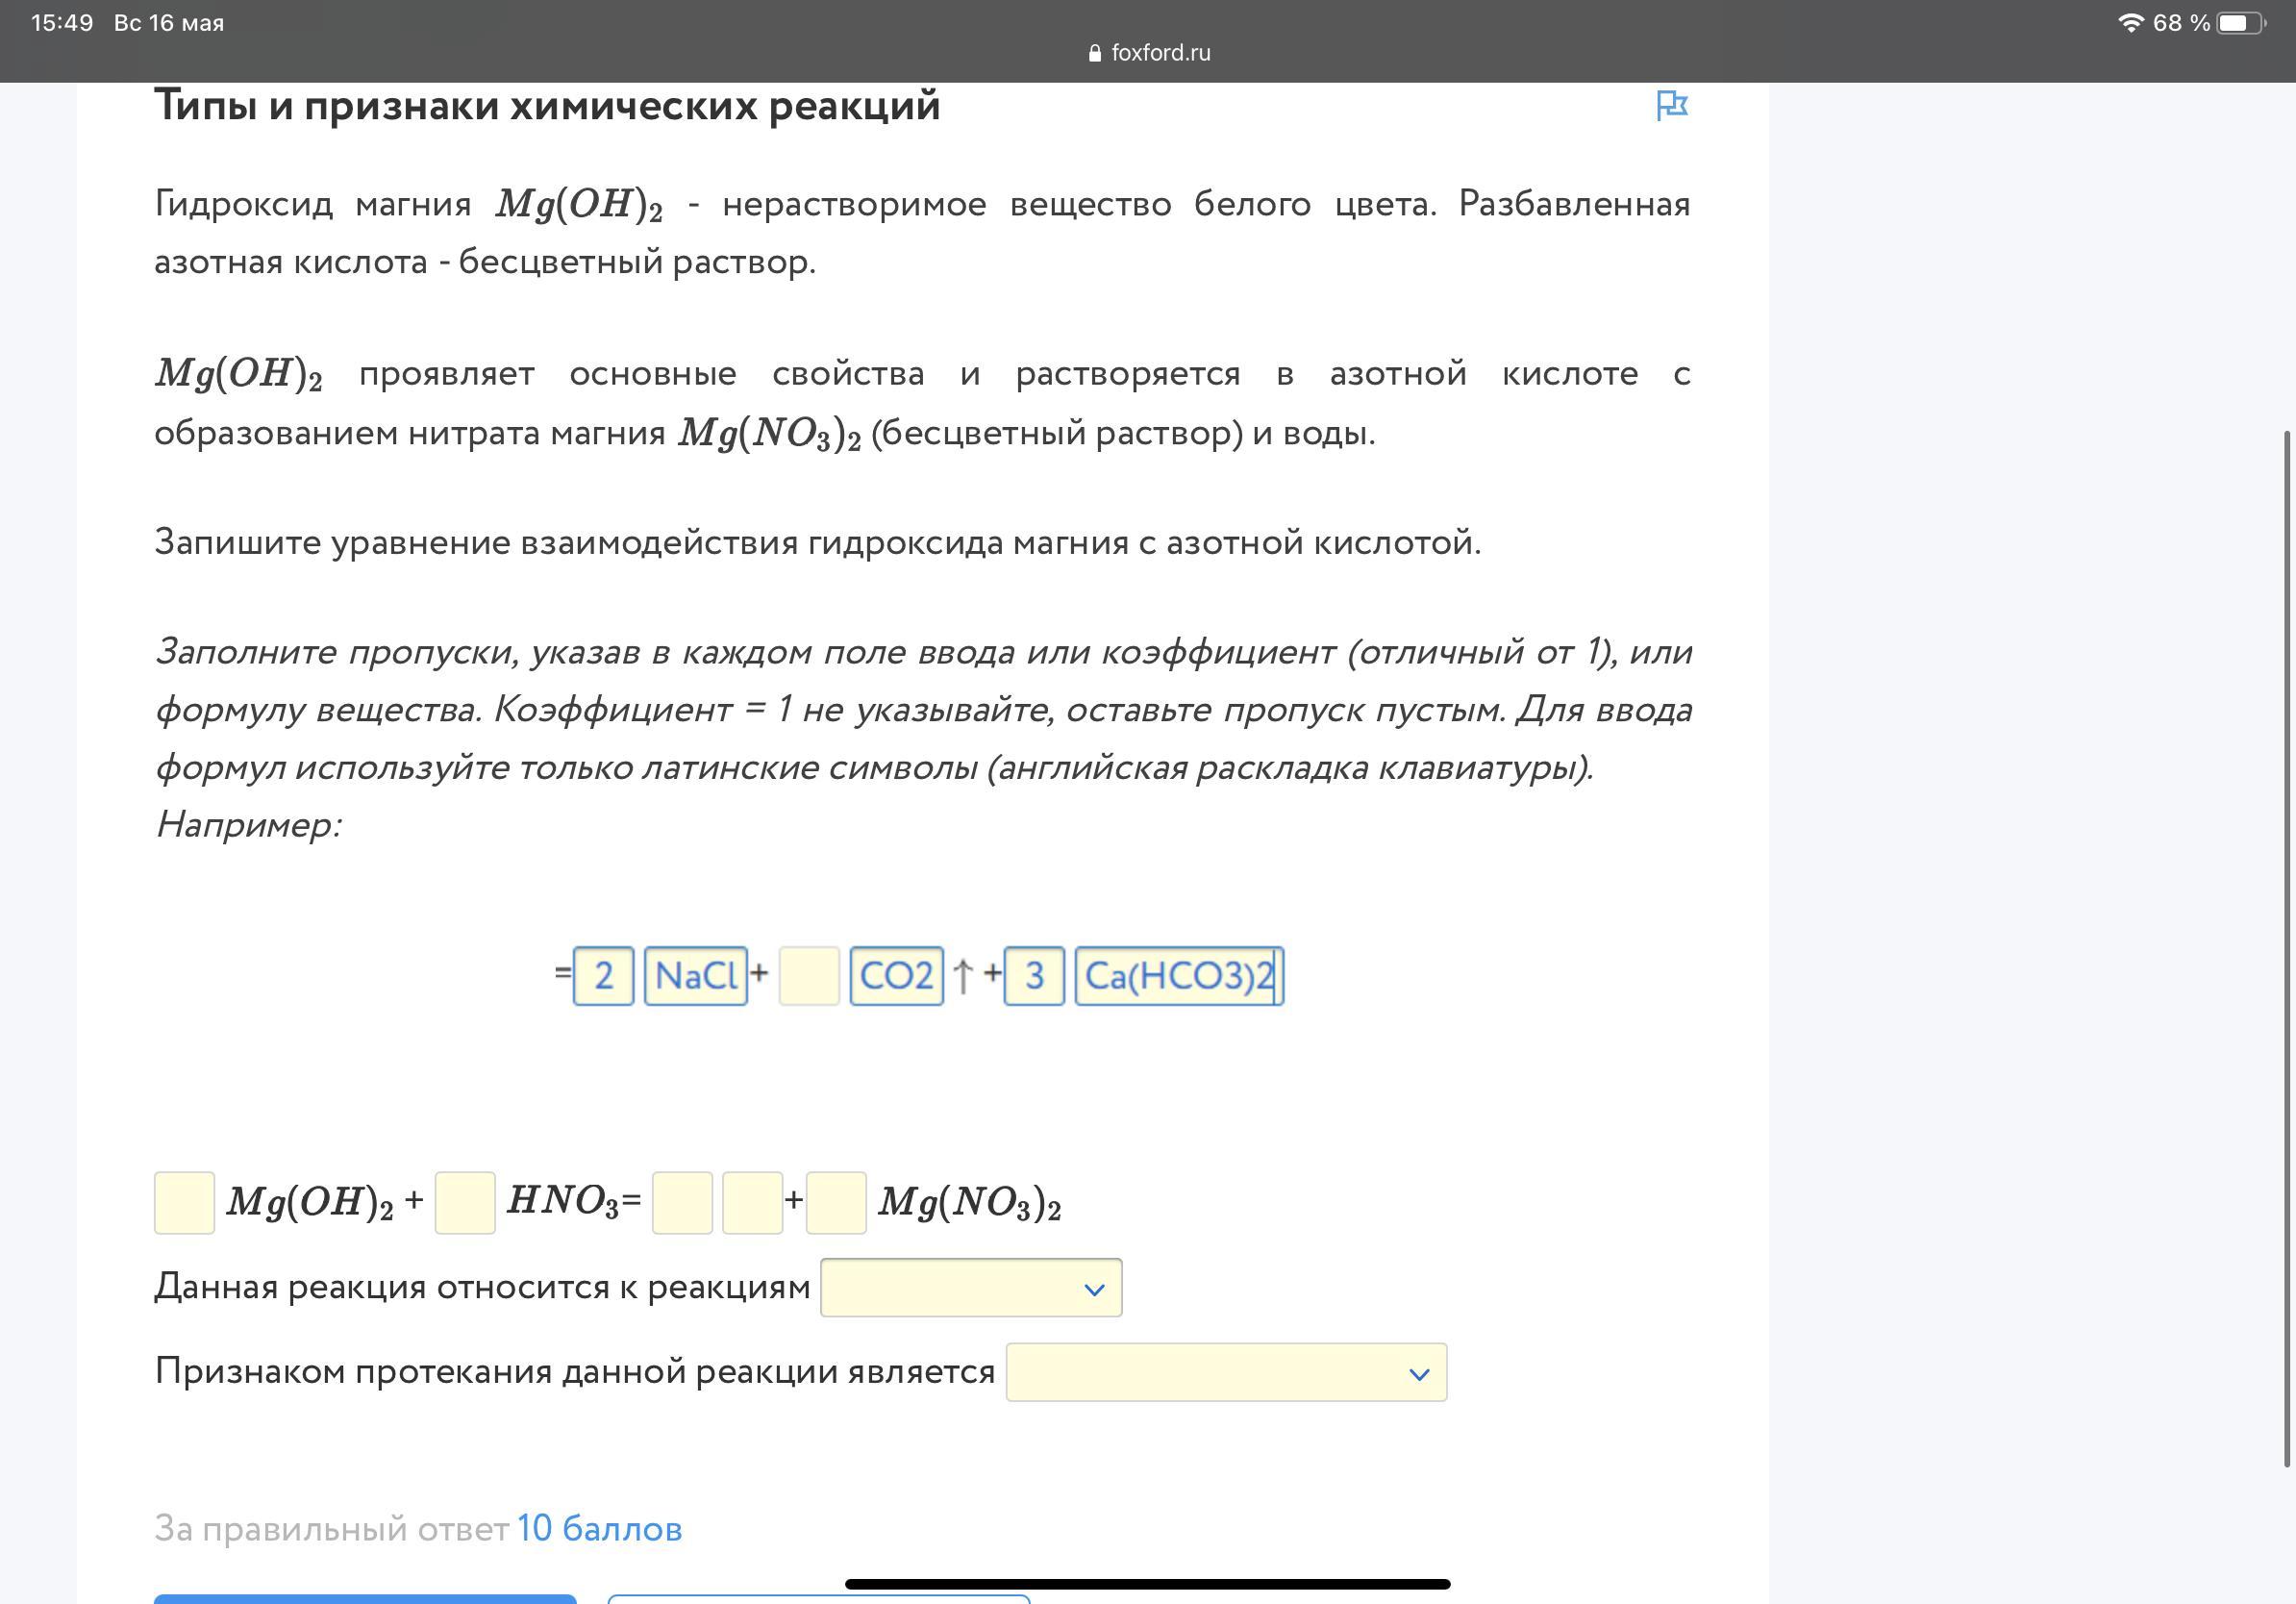This screenshot has height=1604, width=2296.
Task: Click coefficient field before Mg(NO3)2
Action: click(836, 1202)
